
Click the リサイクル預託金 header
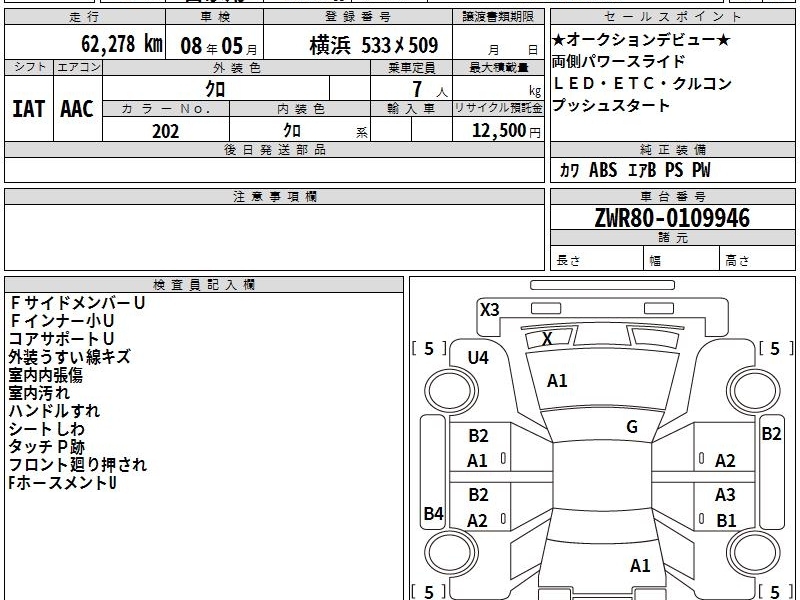(498, 109)
